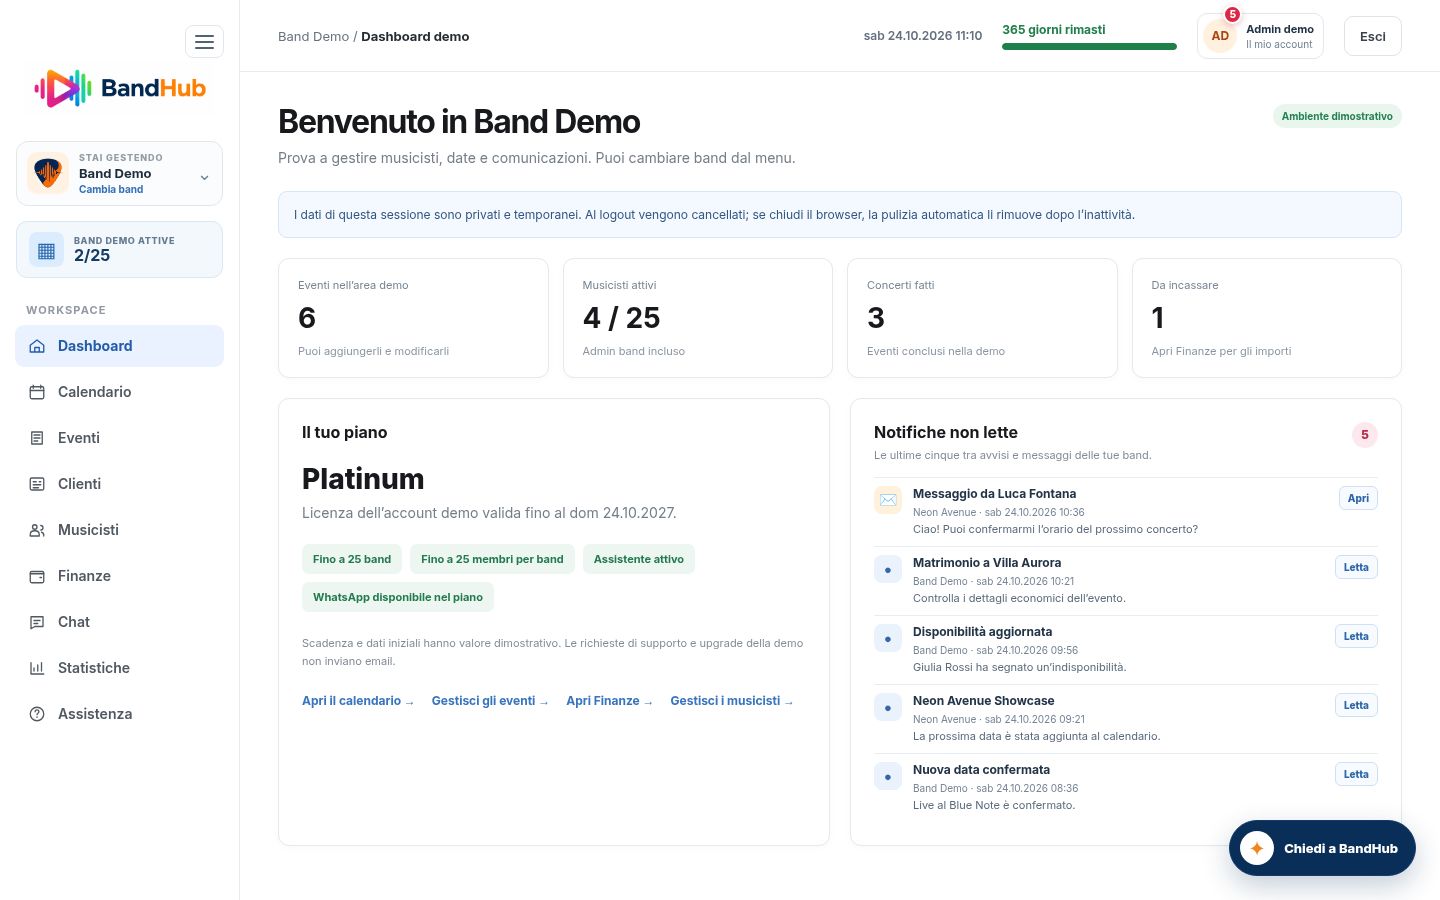The image size is (1440, 900).
Task: Click the Assistenza help circle icon
Action: (37, 714)
